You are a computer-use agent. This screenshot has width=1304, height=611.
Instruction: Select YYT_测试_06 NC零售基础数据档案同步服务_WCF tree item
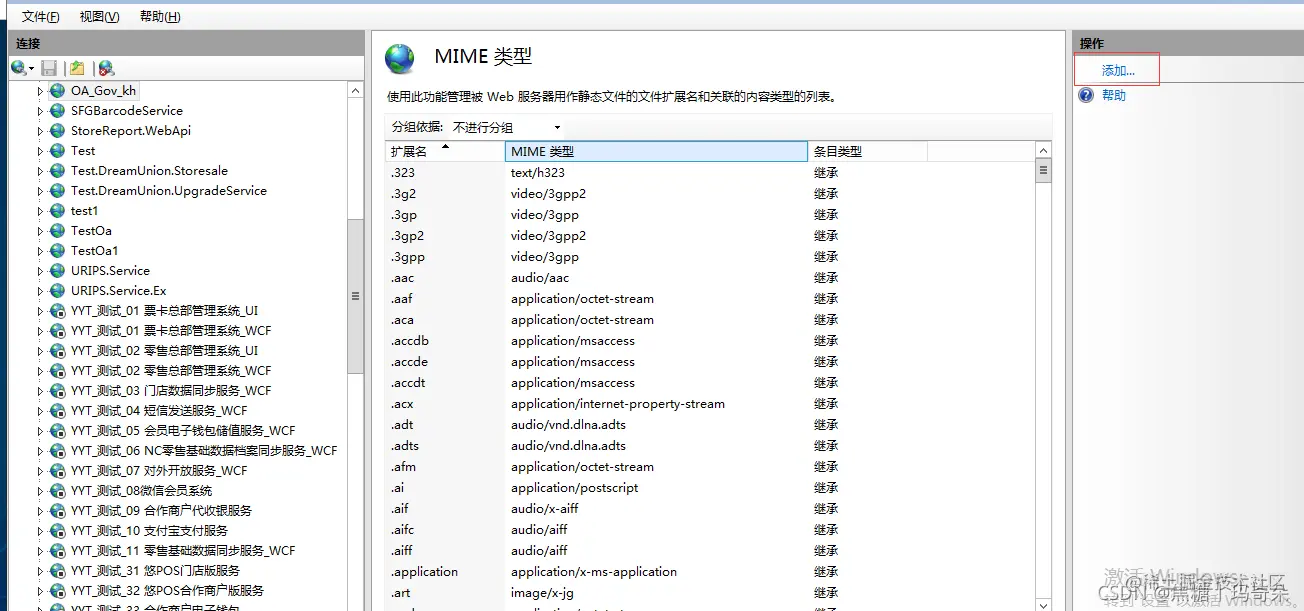[x=204, y=450]
